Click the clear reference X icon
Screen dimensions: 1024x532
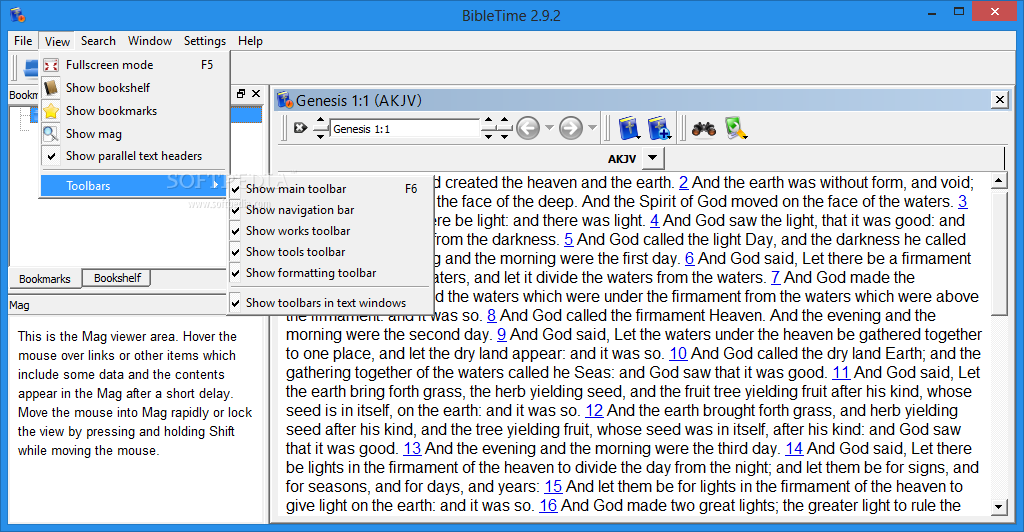point(300,128)
